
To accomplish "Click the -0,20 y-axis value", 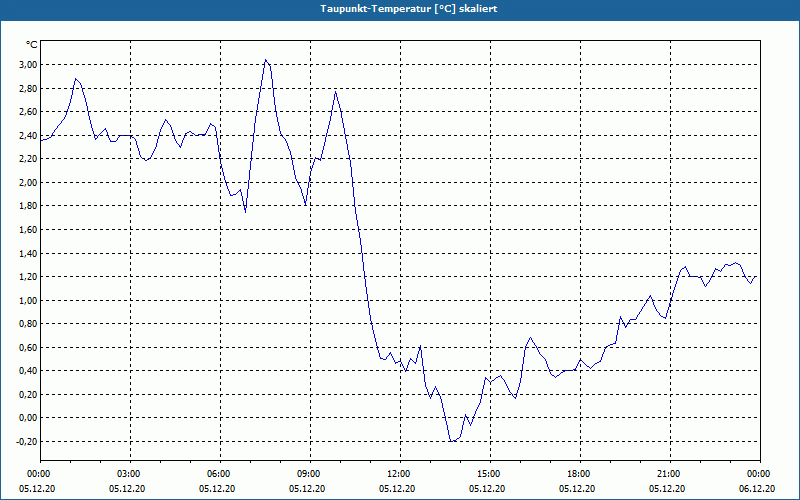I will pyautogui.click(x=28, y=441).
